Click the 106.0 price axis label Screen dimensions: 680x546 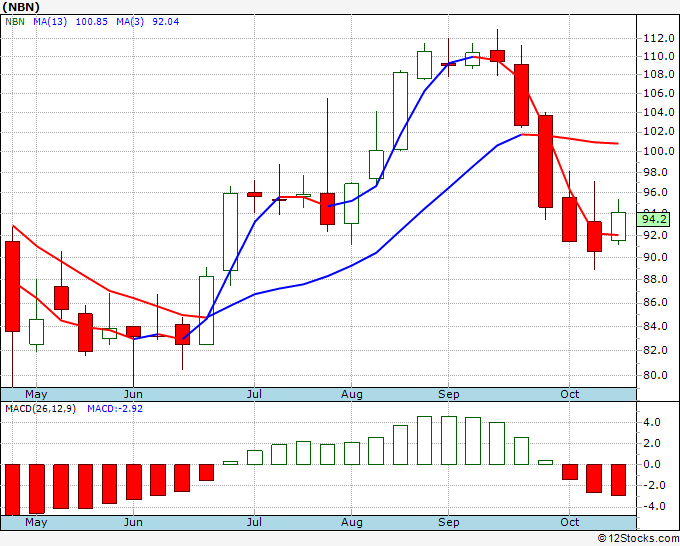pyautogui.click(x=659, y=93)
